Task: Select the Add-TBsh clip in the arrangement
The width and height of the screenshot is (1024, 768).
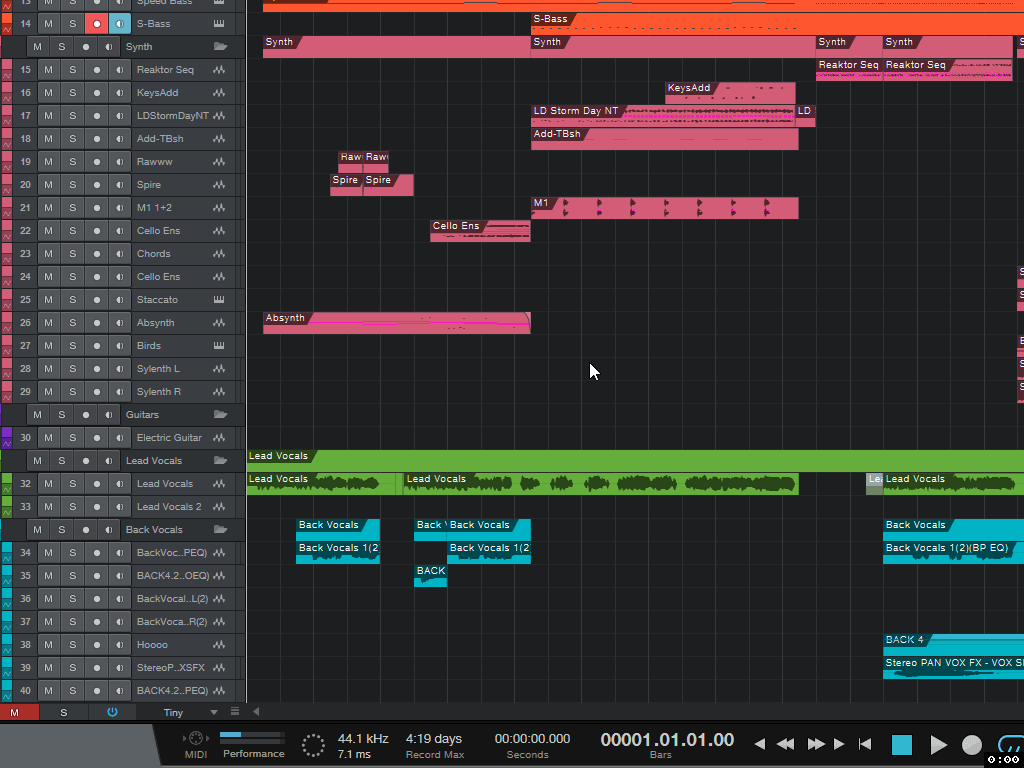Action: pyautogui.click(x=665, y=138)
